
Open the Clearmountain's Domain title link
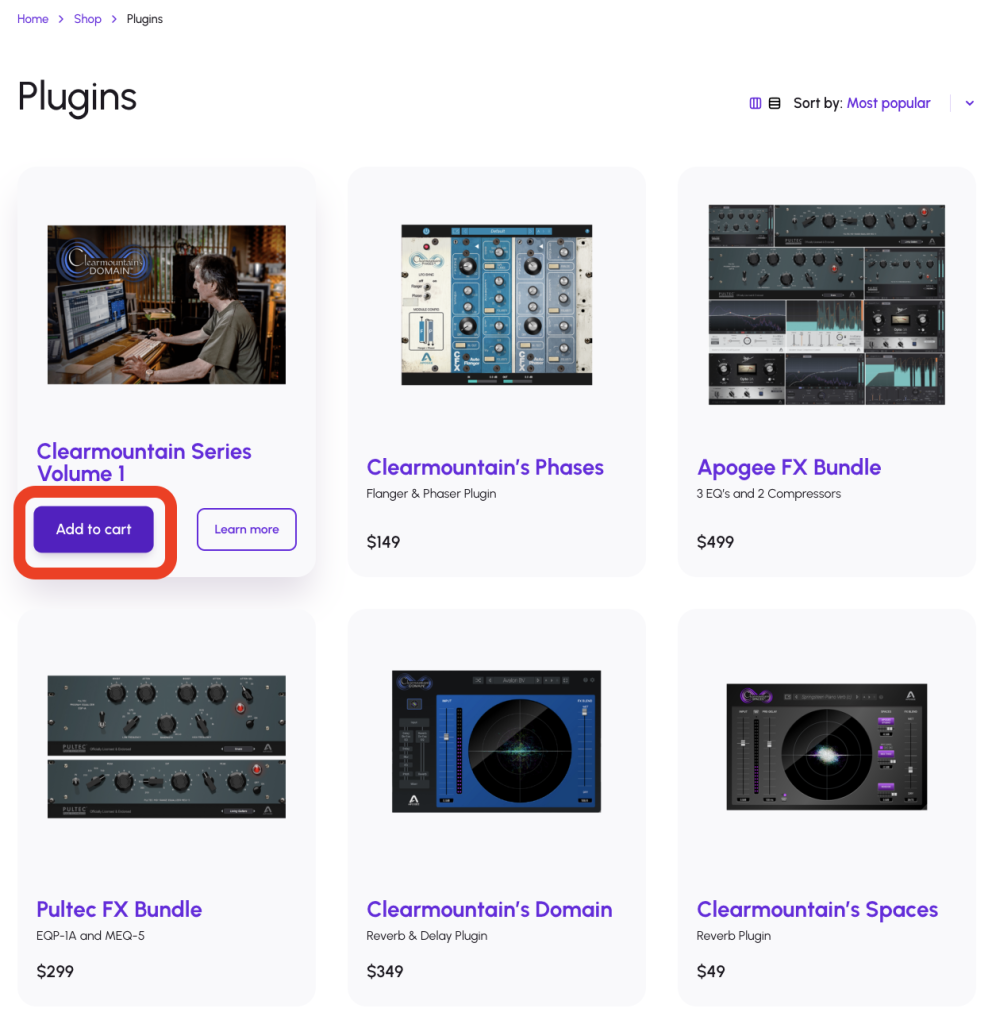click(x=489, y=909)
